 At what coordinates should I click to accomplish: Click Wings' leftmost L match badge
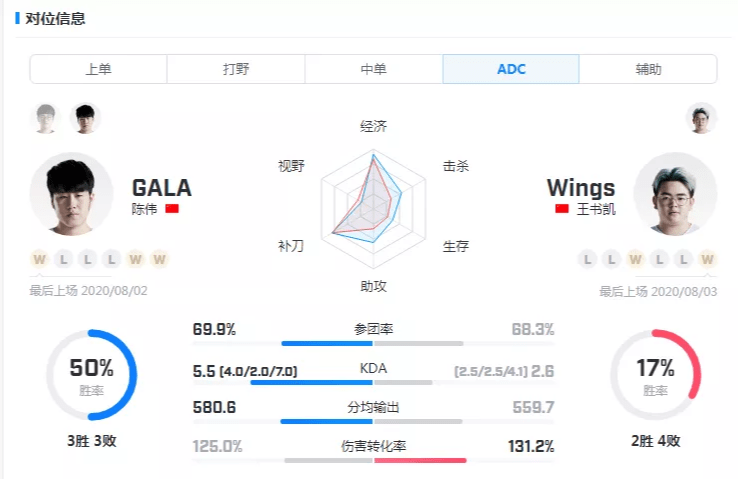(x=587, y=260)
